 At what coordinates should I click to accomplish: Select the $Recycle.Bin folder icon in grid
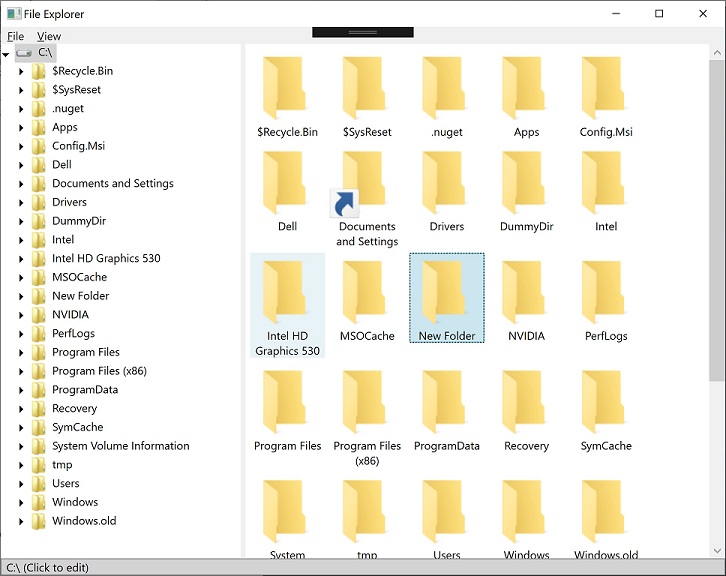click(x=287, y=90)
